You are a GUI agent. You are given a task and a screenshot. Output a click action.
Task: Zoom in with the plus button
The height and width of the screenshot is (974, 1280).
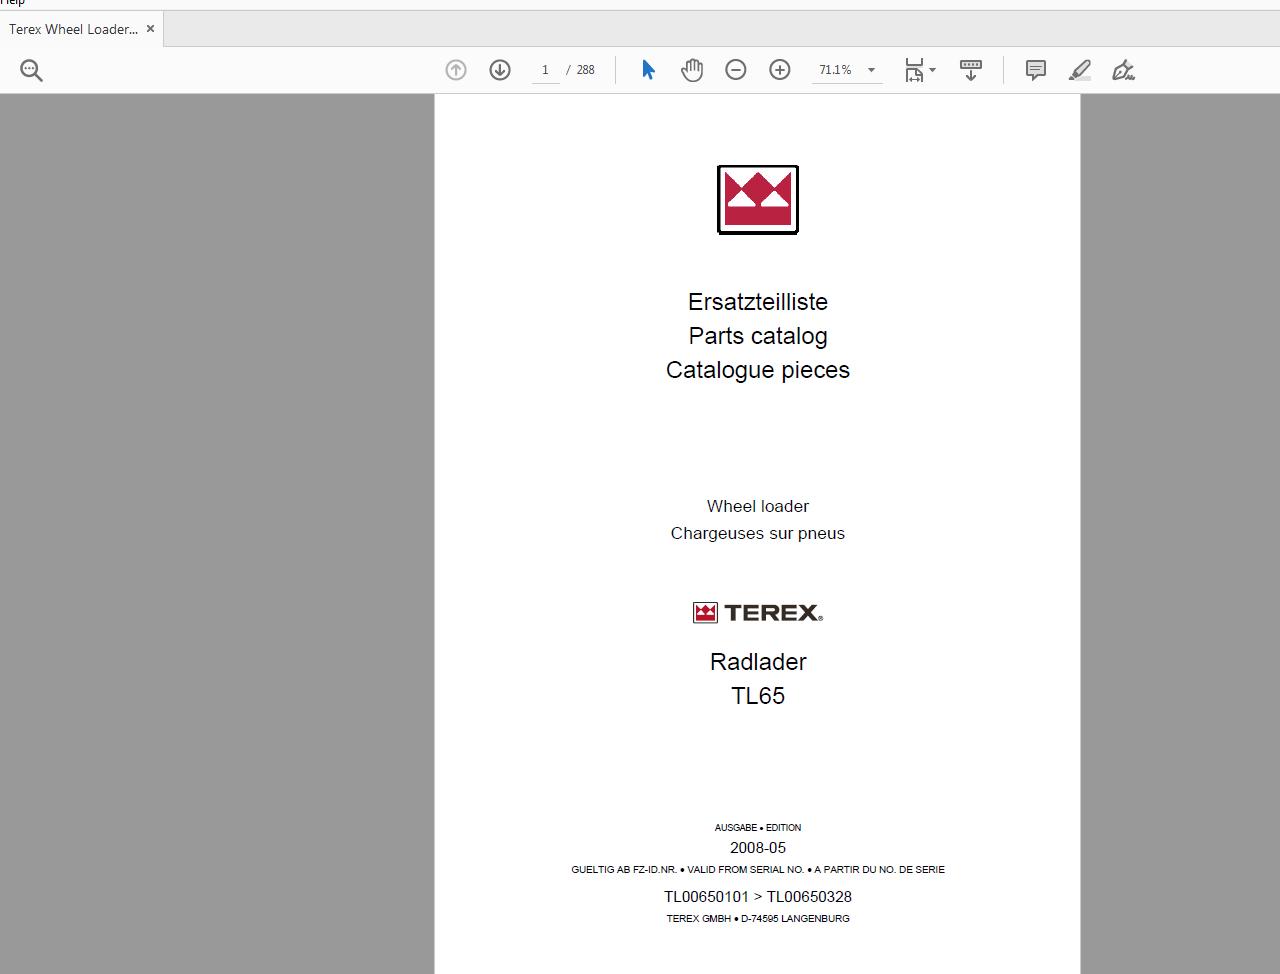tap(780, 70)
